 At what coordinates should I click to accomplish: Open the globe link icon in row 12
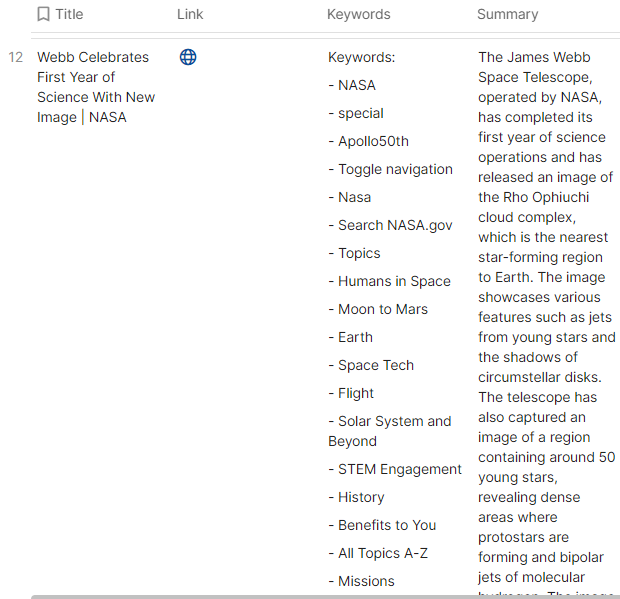[188, 57]
